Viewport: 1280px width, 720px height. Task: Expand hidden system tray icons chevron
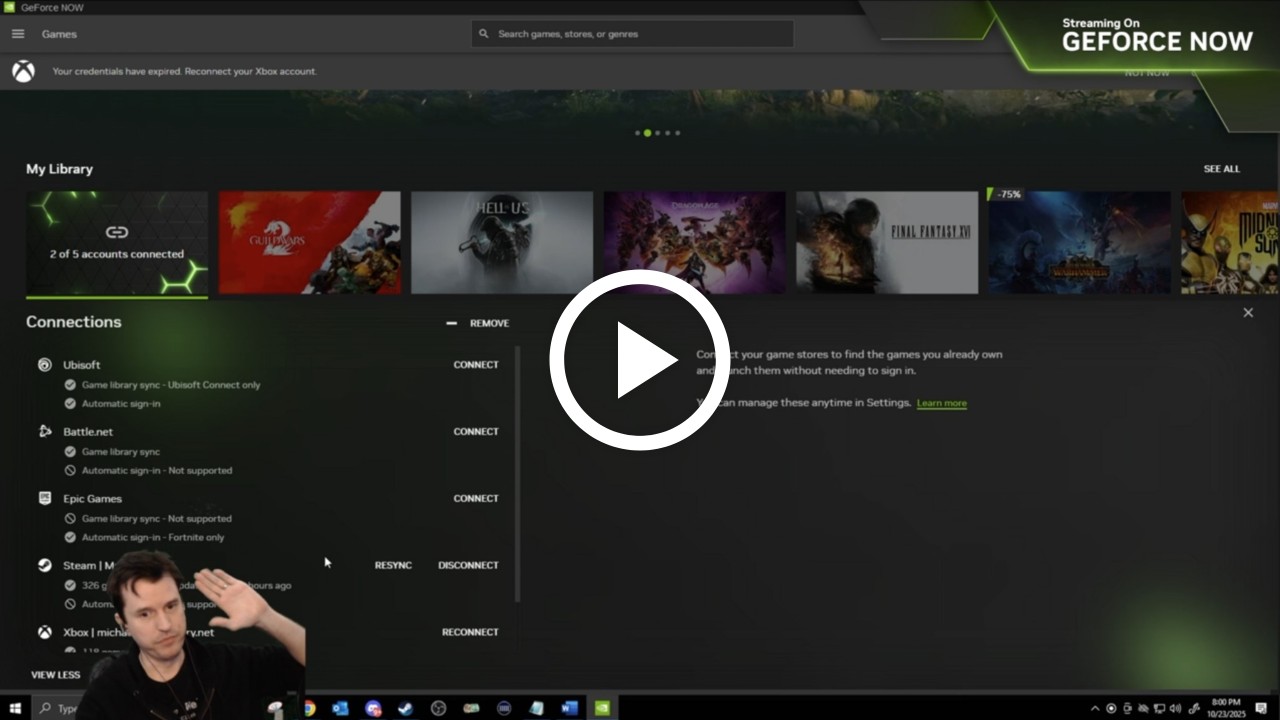coord(1094,708)
